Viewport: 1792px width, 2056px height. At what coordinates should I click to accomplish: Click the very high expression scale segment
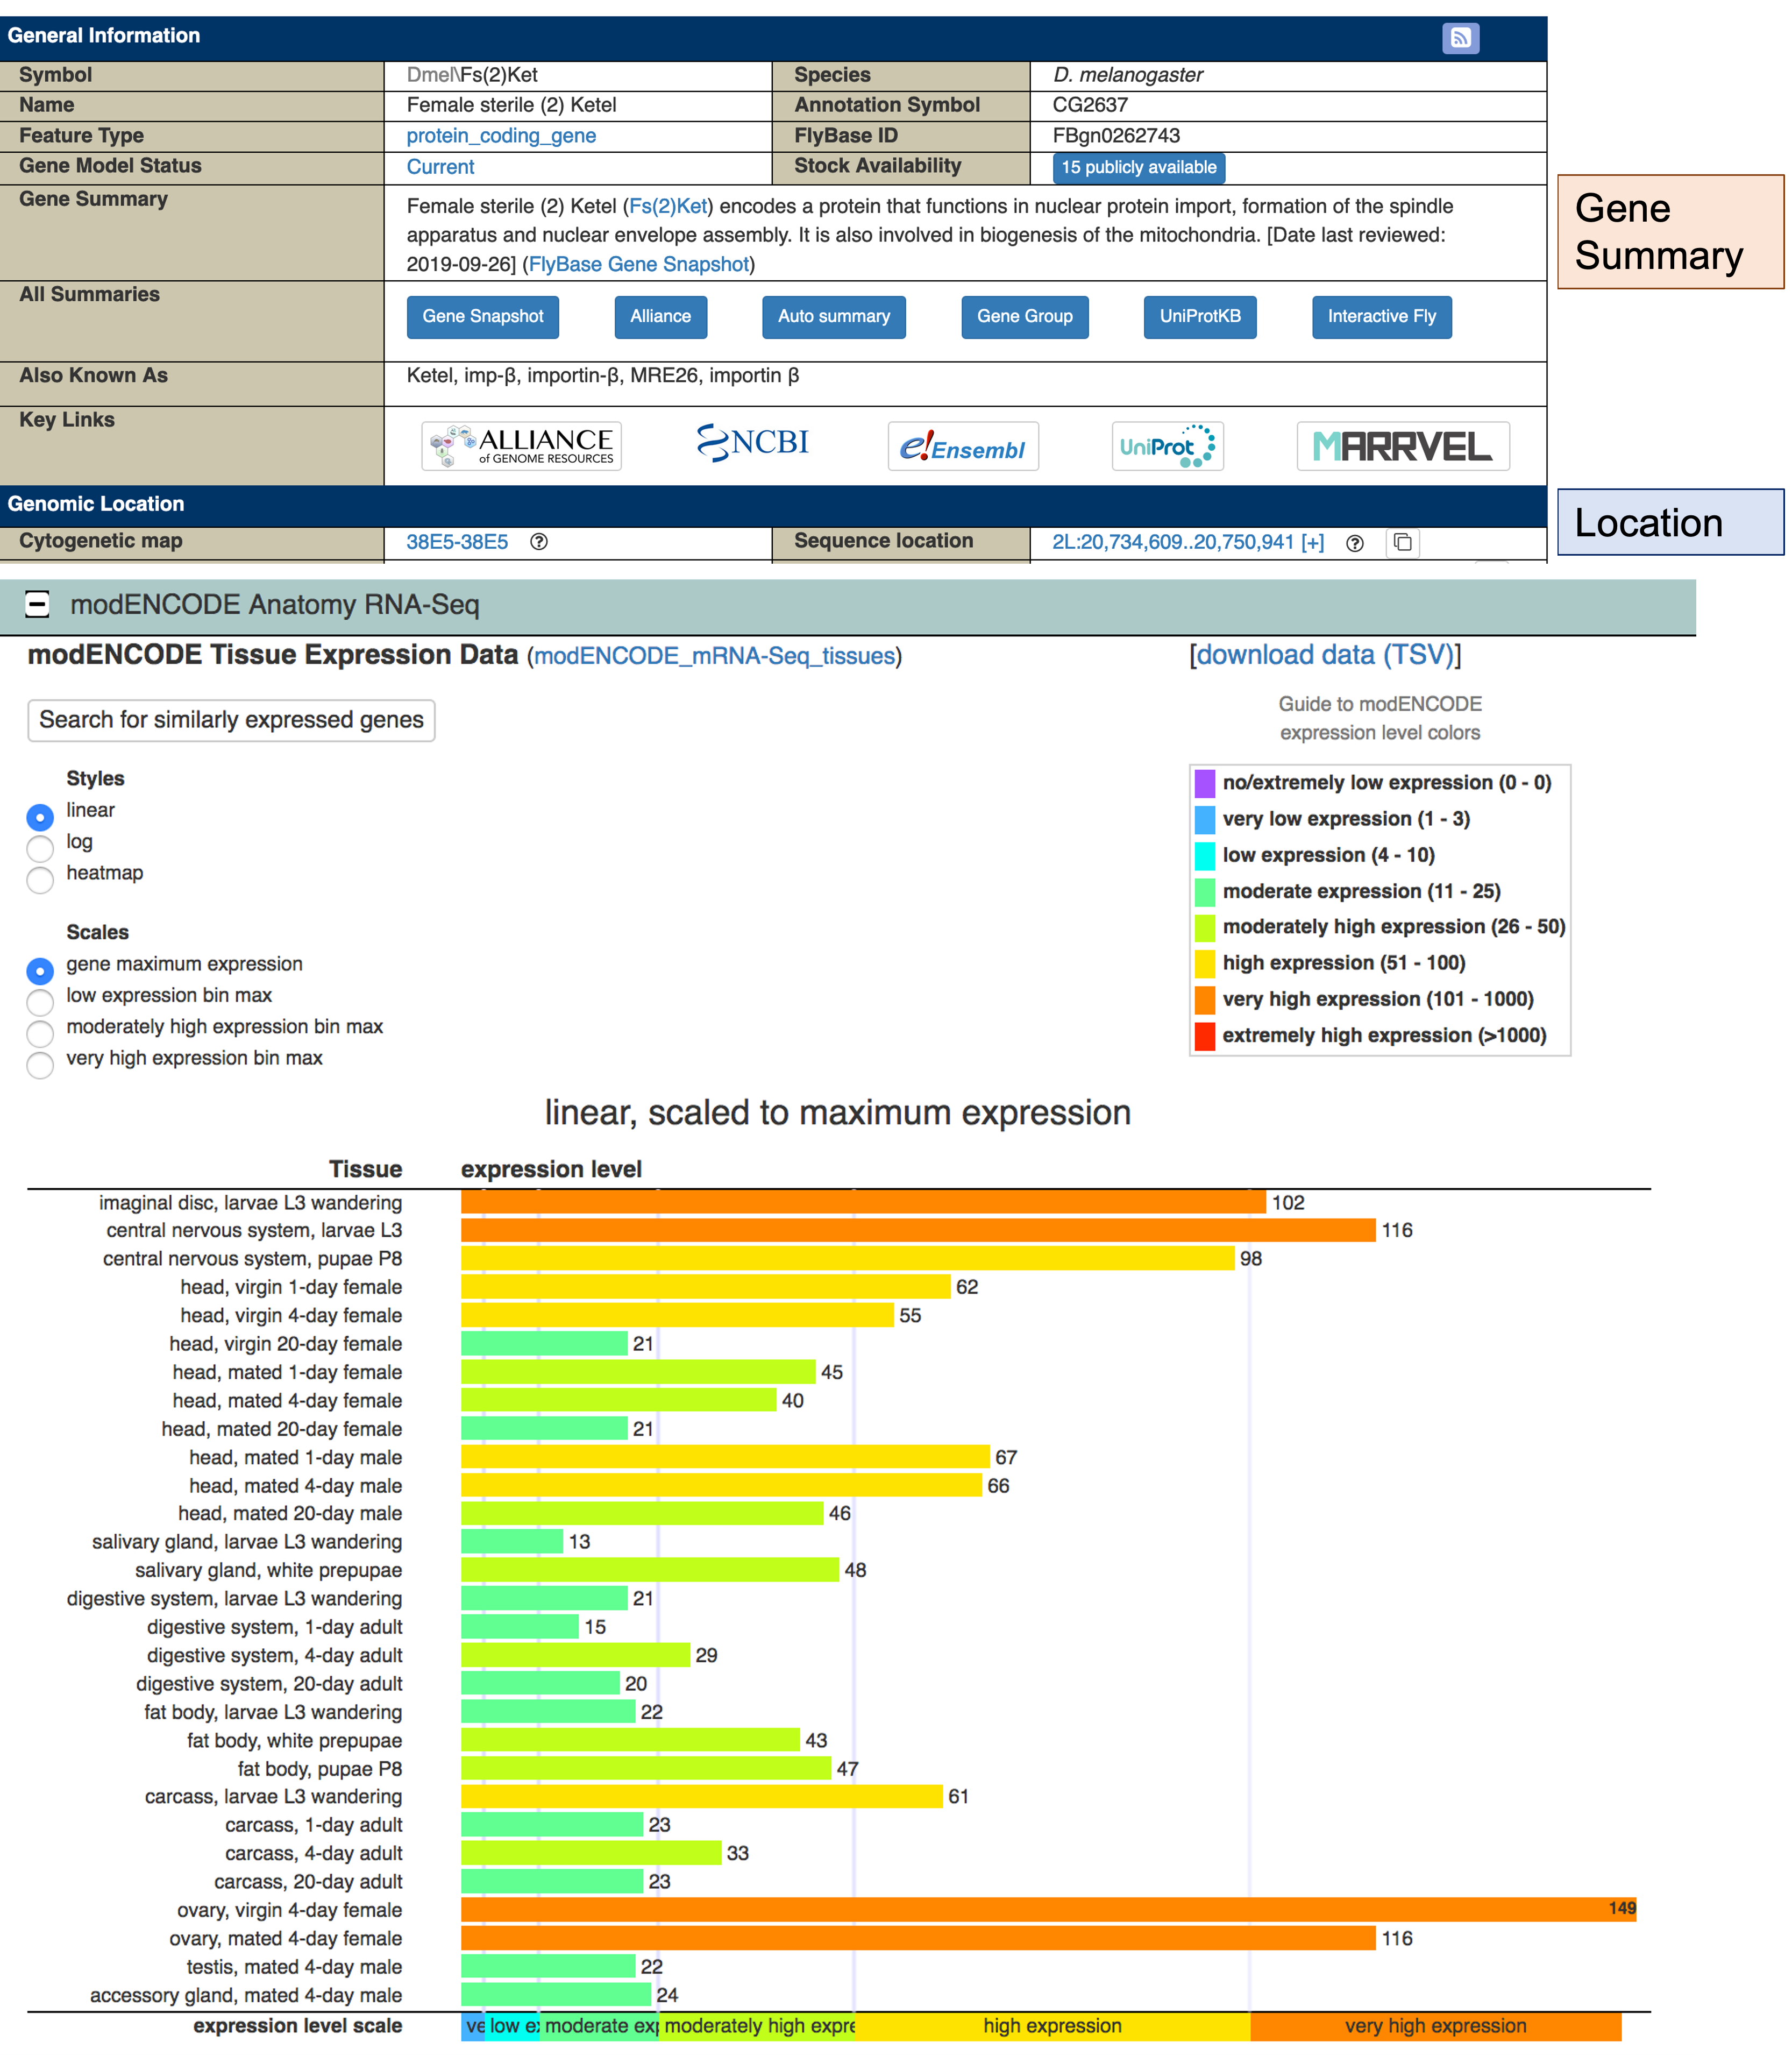point(1435,2026)
